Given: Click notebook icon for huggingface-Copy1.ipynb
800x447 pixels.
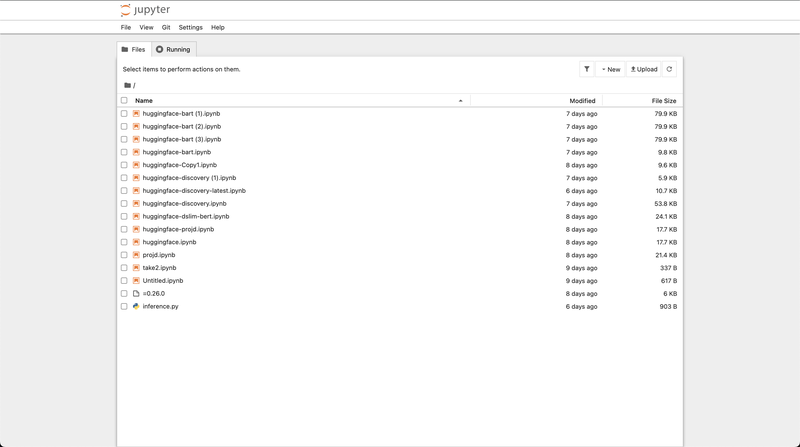Looking at the screenshot, I should (136, 165).
